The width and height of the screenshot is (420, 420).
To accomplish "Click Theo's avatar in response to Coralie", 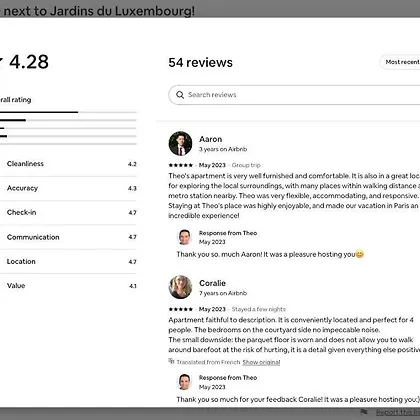I will pyautogui.click(x=184, y=382).
